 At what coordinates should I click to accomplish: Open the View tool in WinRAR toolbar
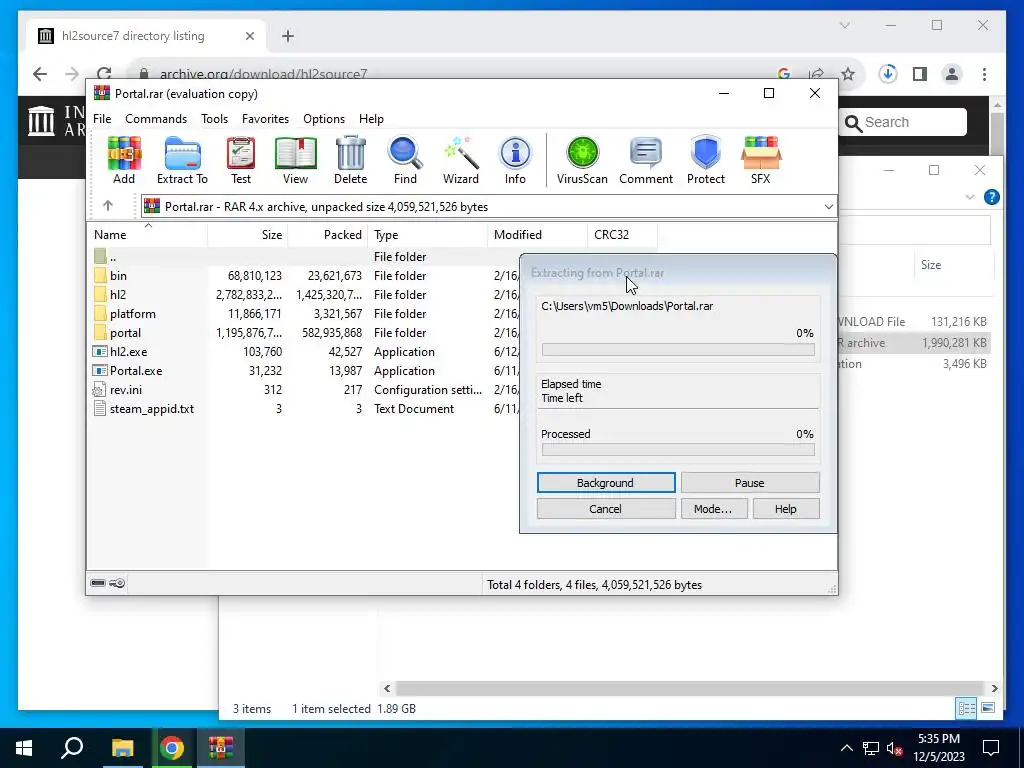tap(295, 160)
